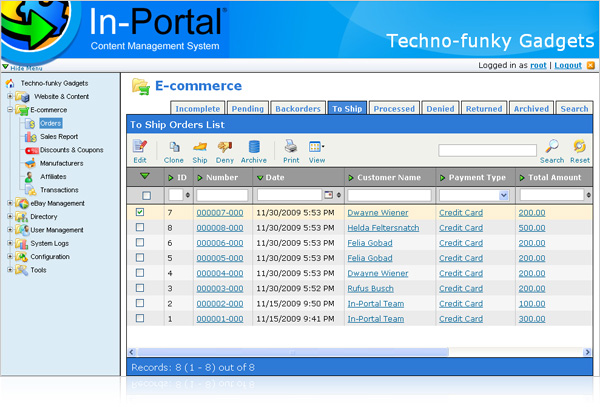Expand the eBay Management tree node

(10, 203)
